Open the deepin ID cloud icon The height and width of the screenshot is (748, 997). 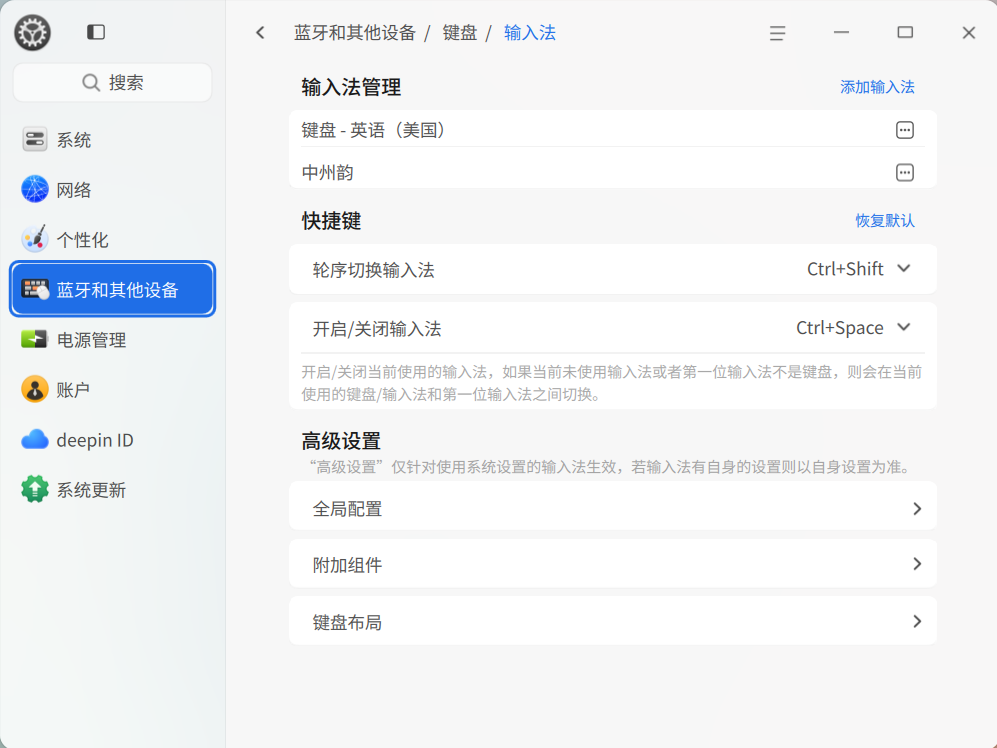pos(35,439)
